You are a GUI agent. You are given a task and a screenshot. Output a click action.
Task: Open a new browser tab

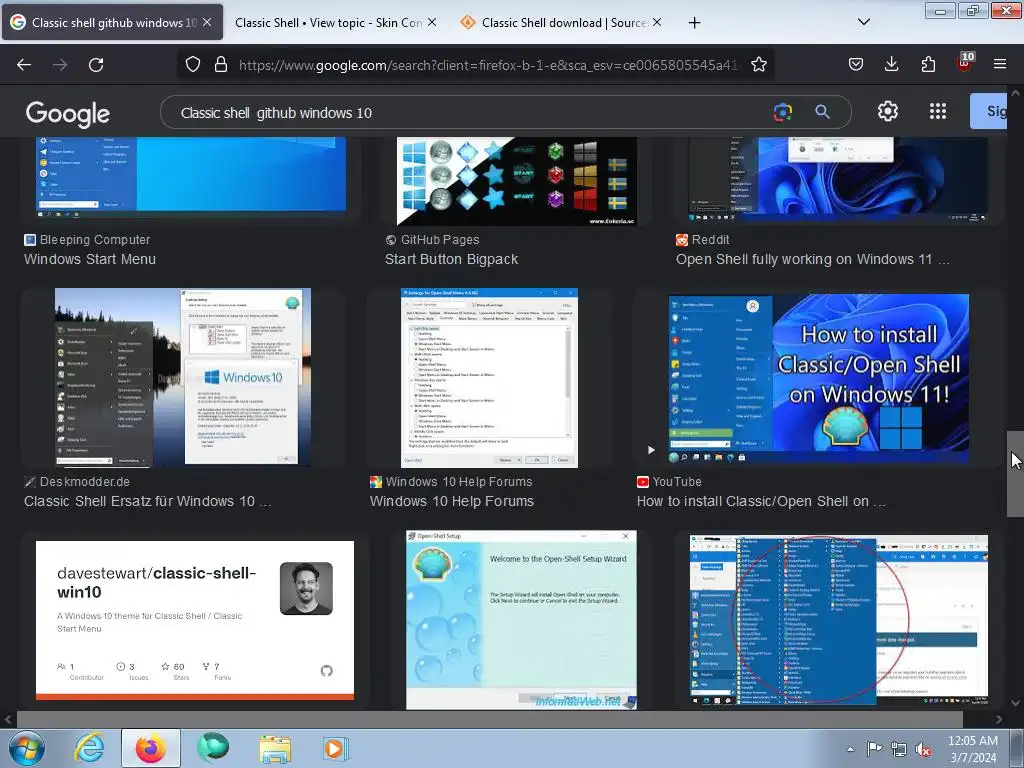coord(694,23)
